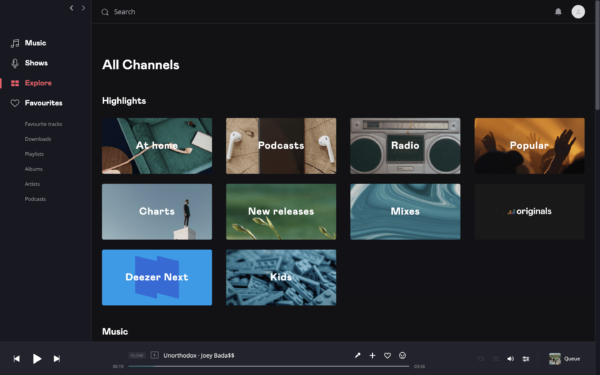The width and height of the screenshot is (600, 375).
Task: Open Favourite tracks link
Action: 43,124
